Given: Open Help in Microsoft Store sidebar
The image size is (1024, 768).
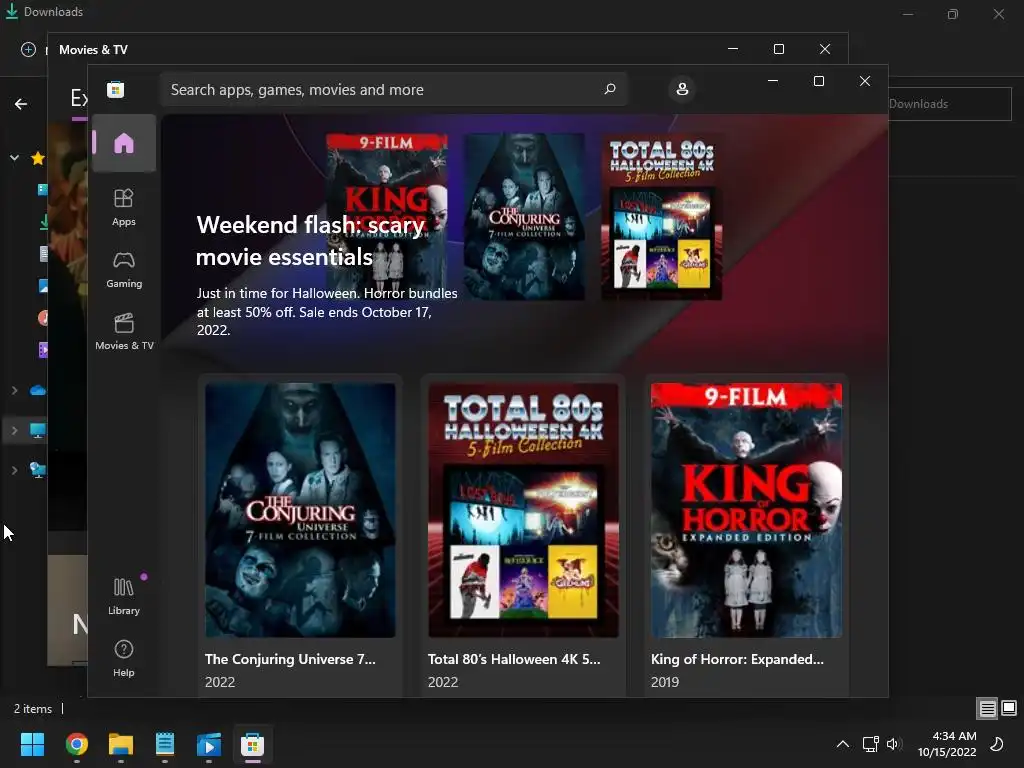Looking at the screenshot, I should tap(123, 658).
